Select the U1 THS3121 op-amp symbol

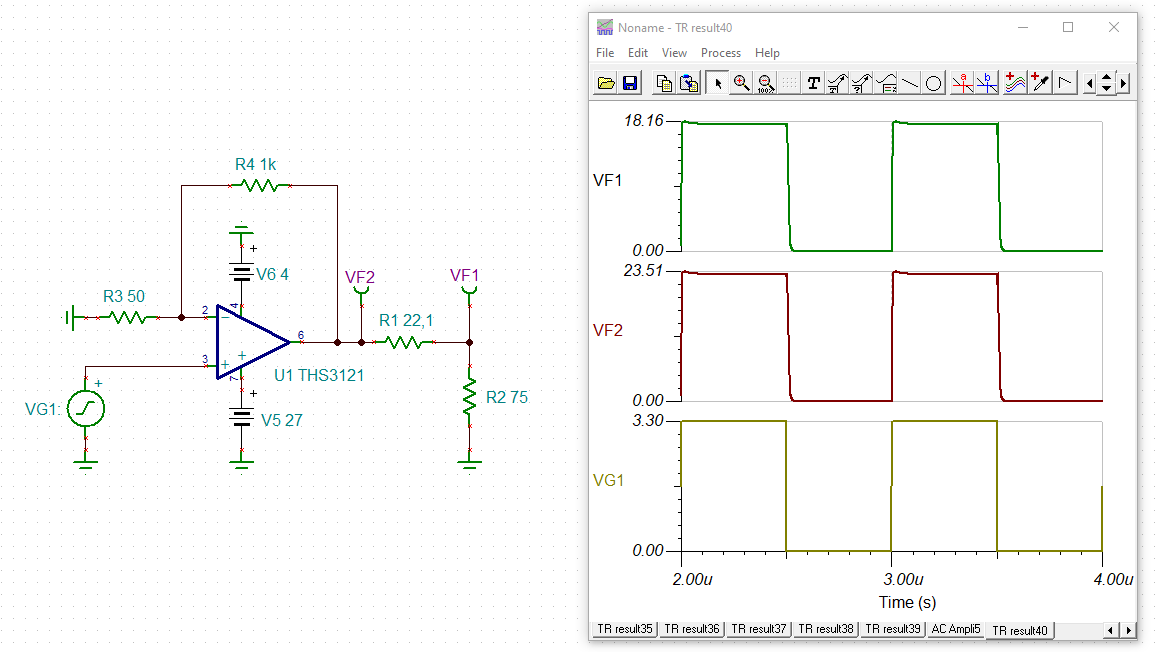pyautogui.click(x=253, y=342)
